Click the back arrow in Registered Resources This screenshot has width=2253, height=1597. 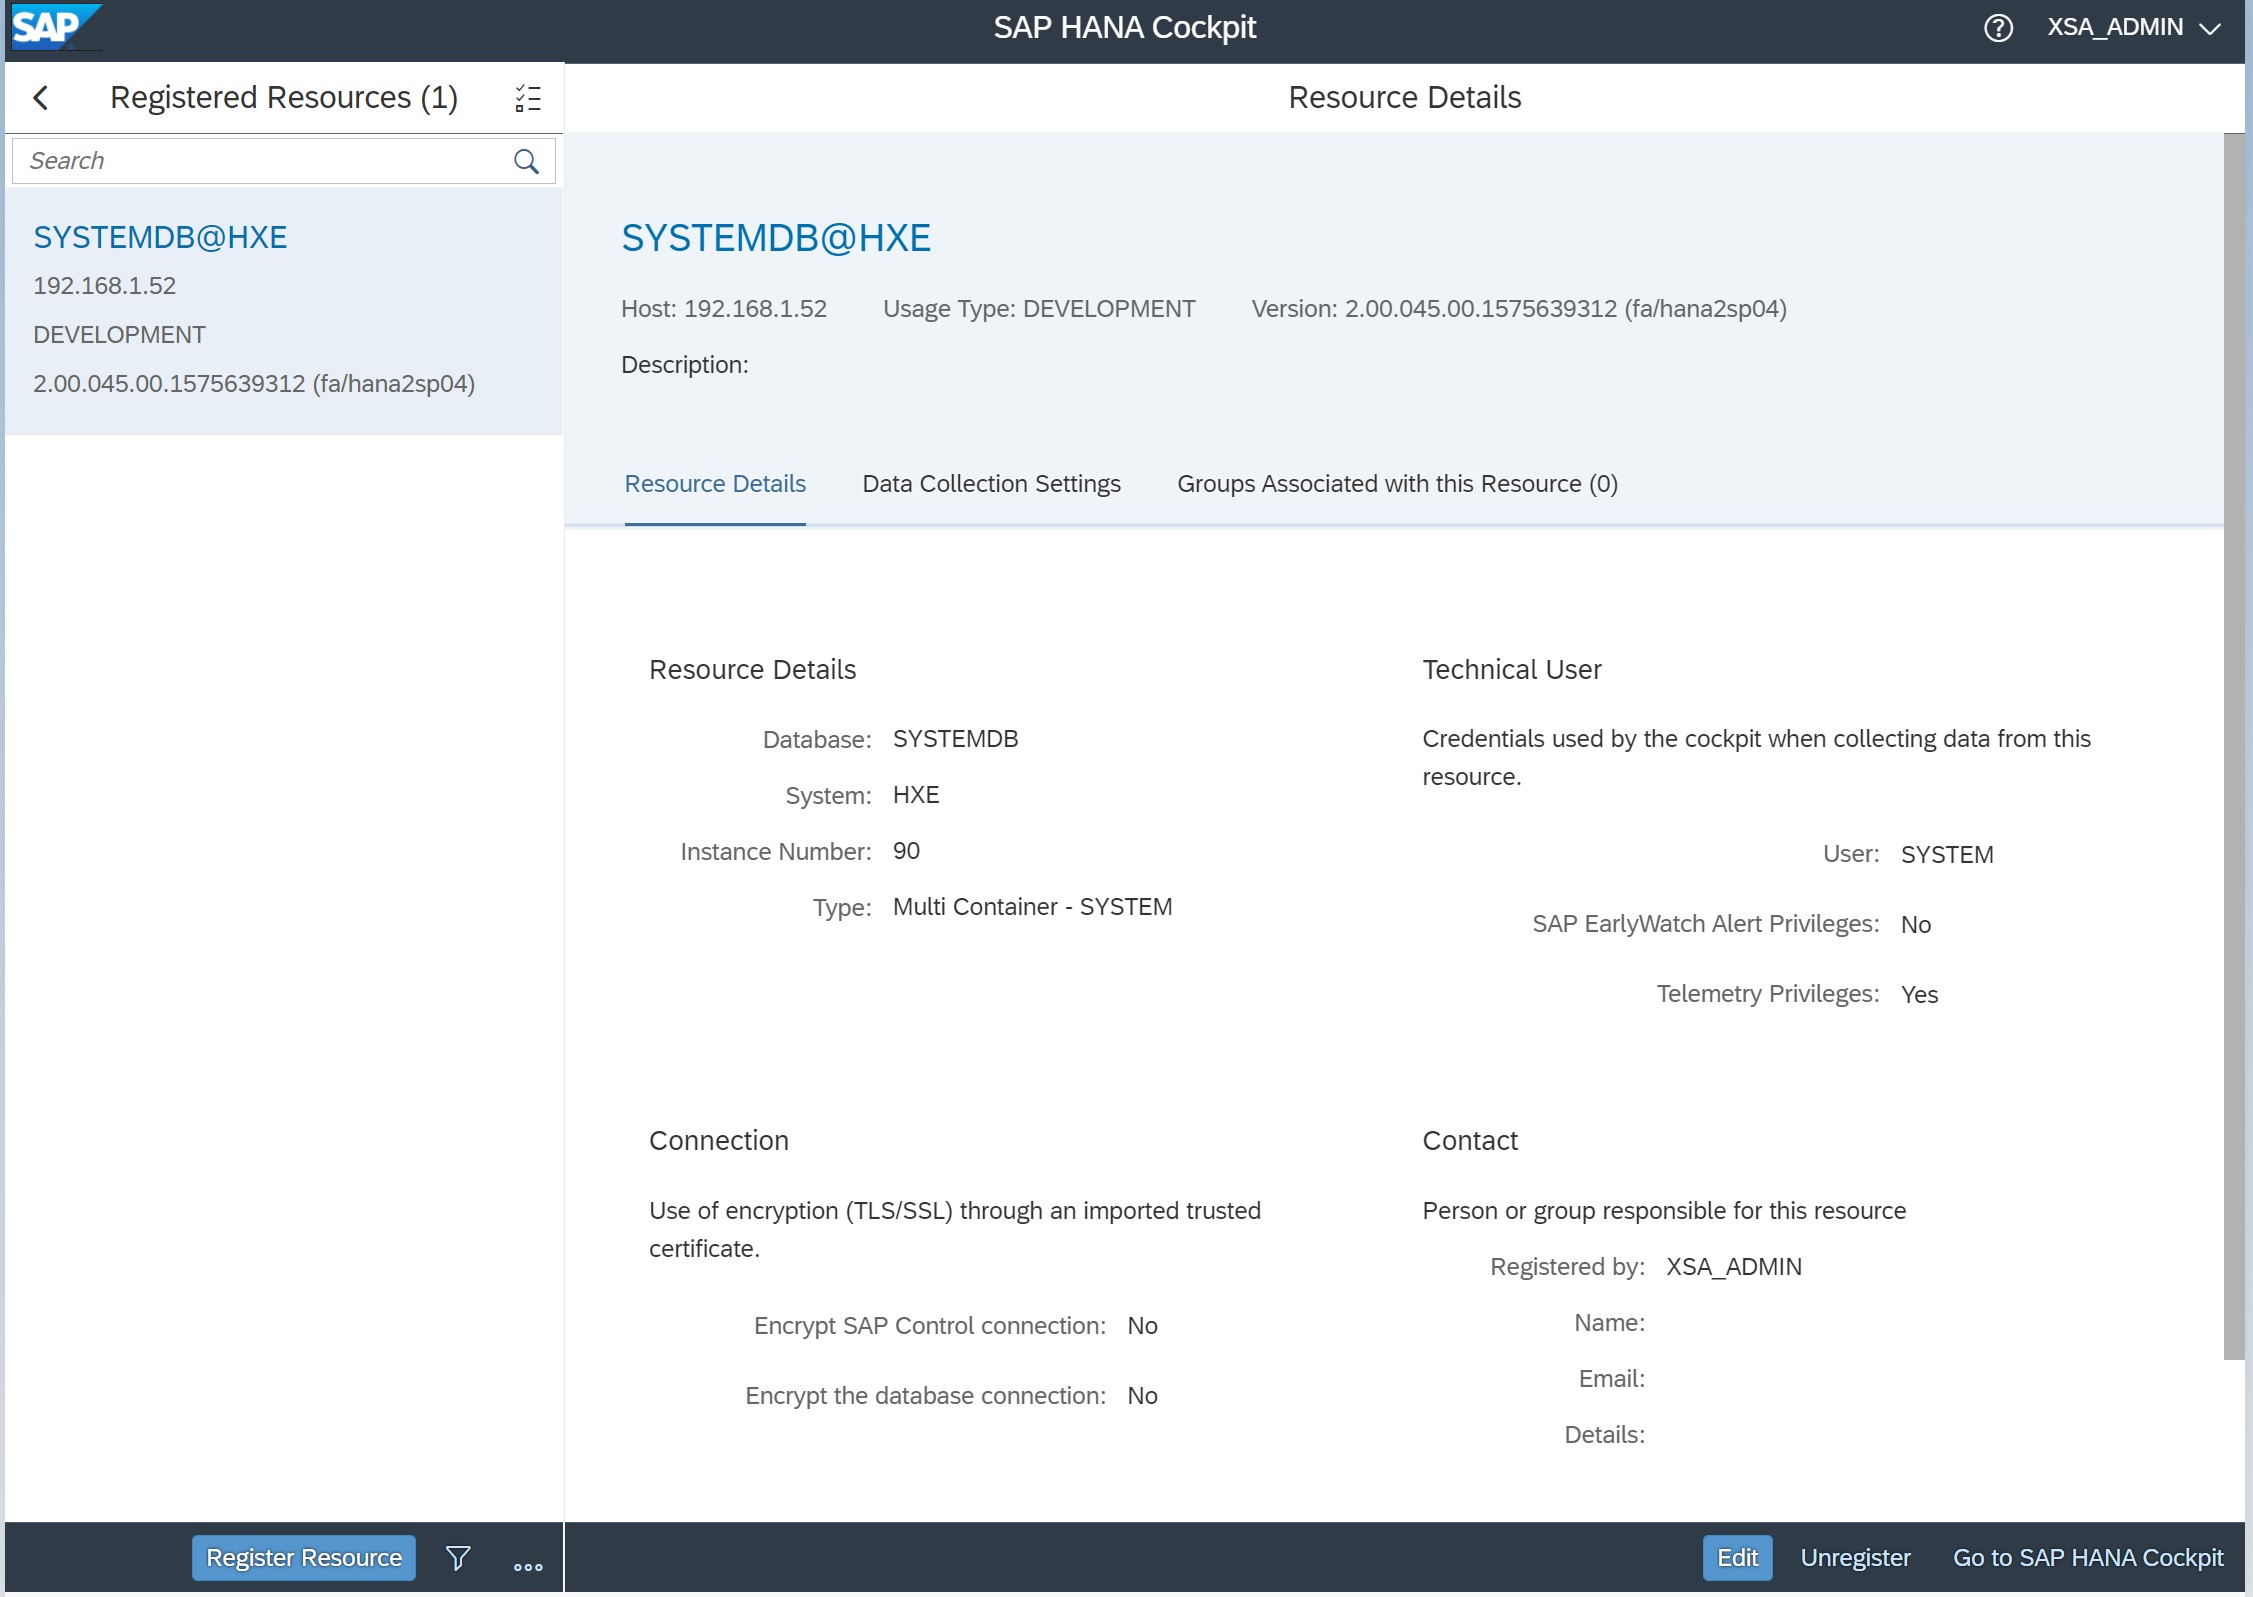[41, 97]
